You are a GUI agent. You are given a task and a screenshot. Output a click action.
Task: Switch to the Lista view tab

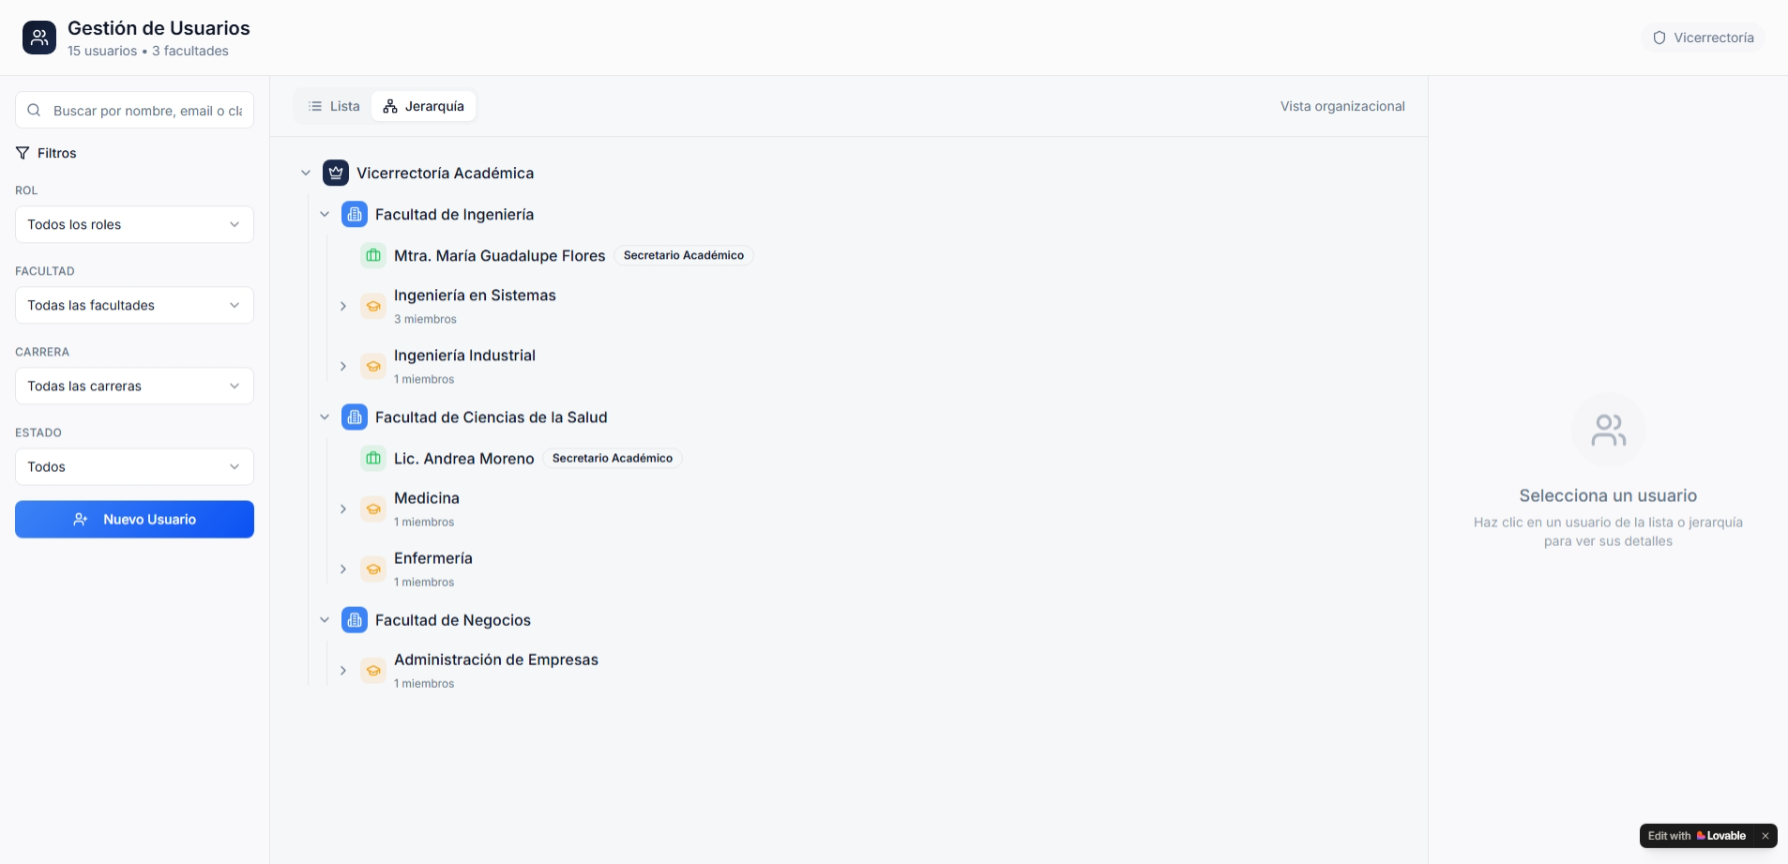334,106
